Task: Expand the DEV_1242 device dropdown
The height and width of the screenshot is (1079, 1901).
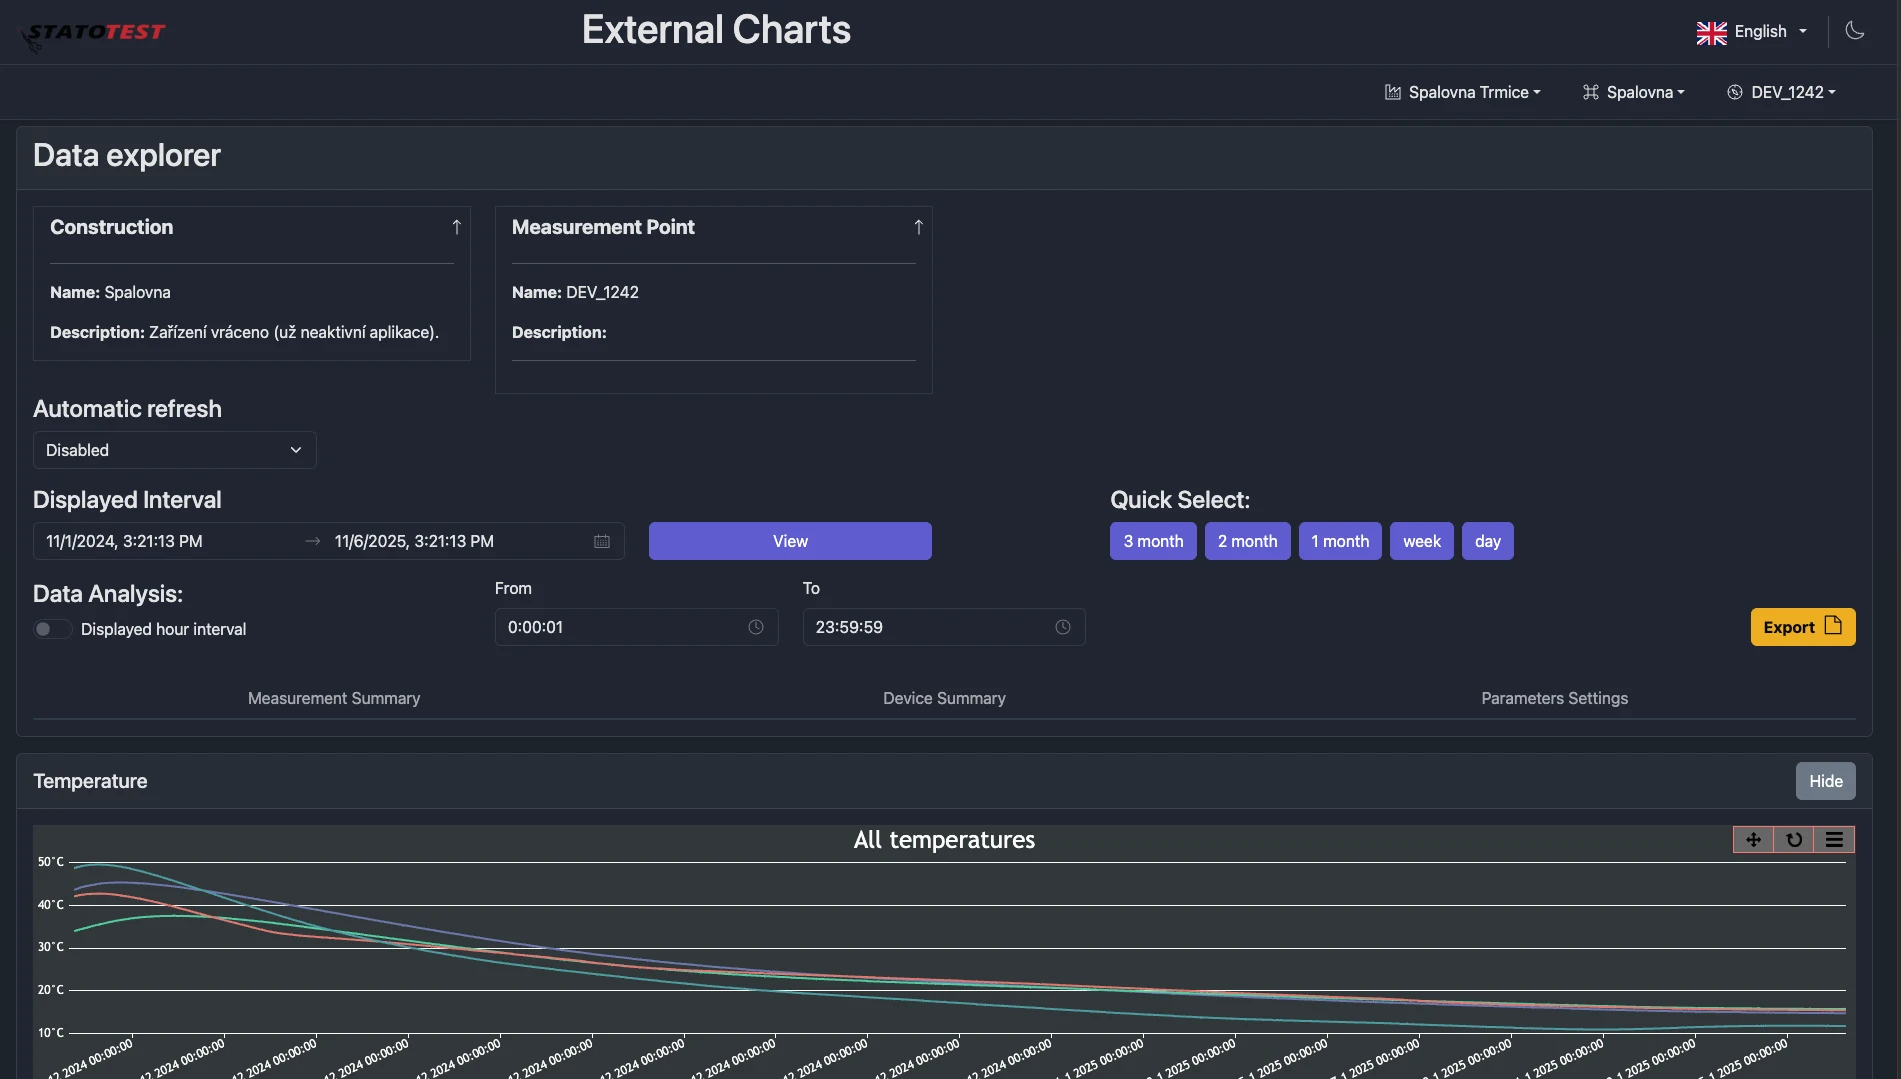Action: click(1781, 92)
